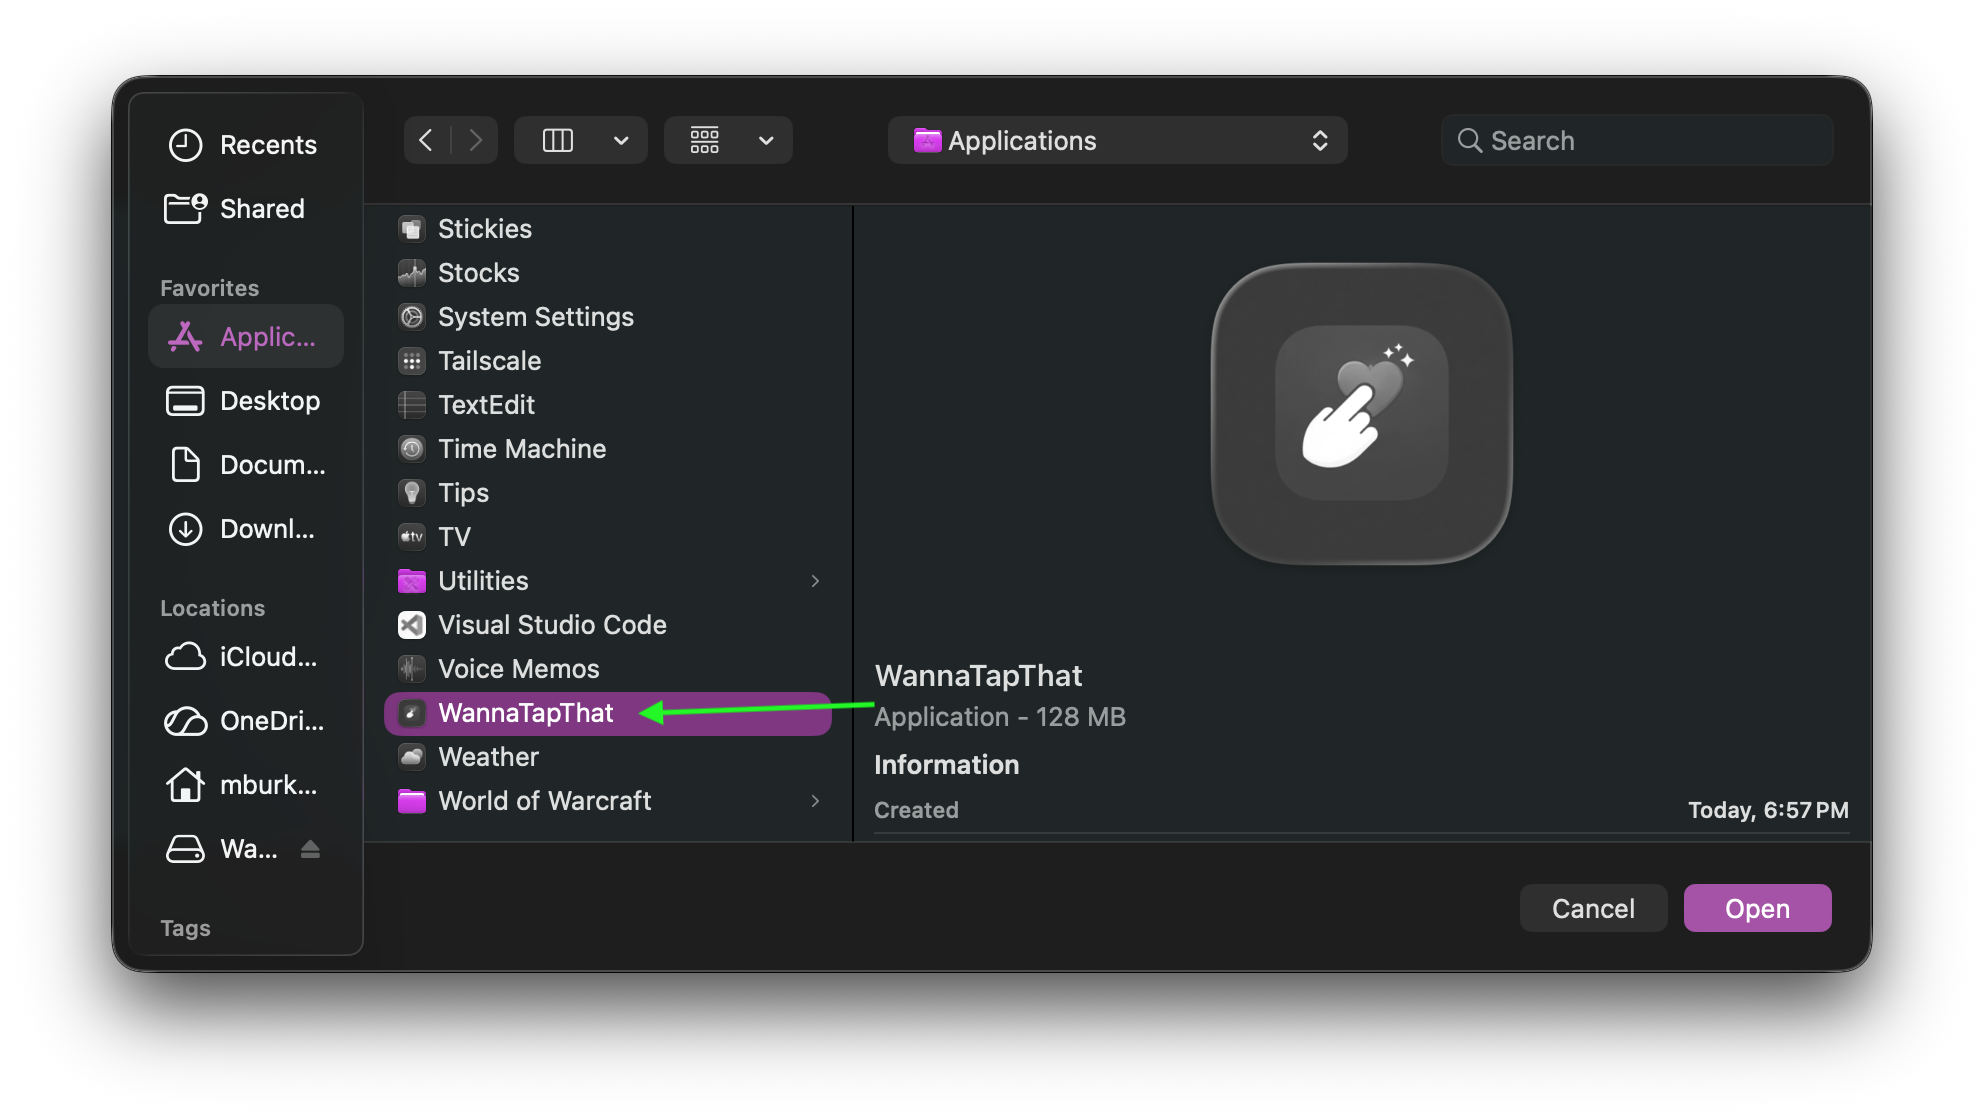
Task: Click the Search field
Action: coord(1637,141)
